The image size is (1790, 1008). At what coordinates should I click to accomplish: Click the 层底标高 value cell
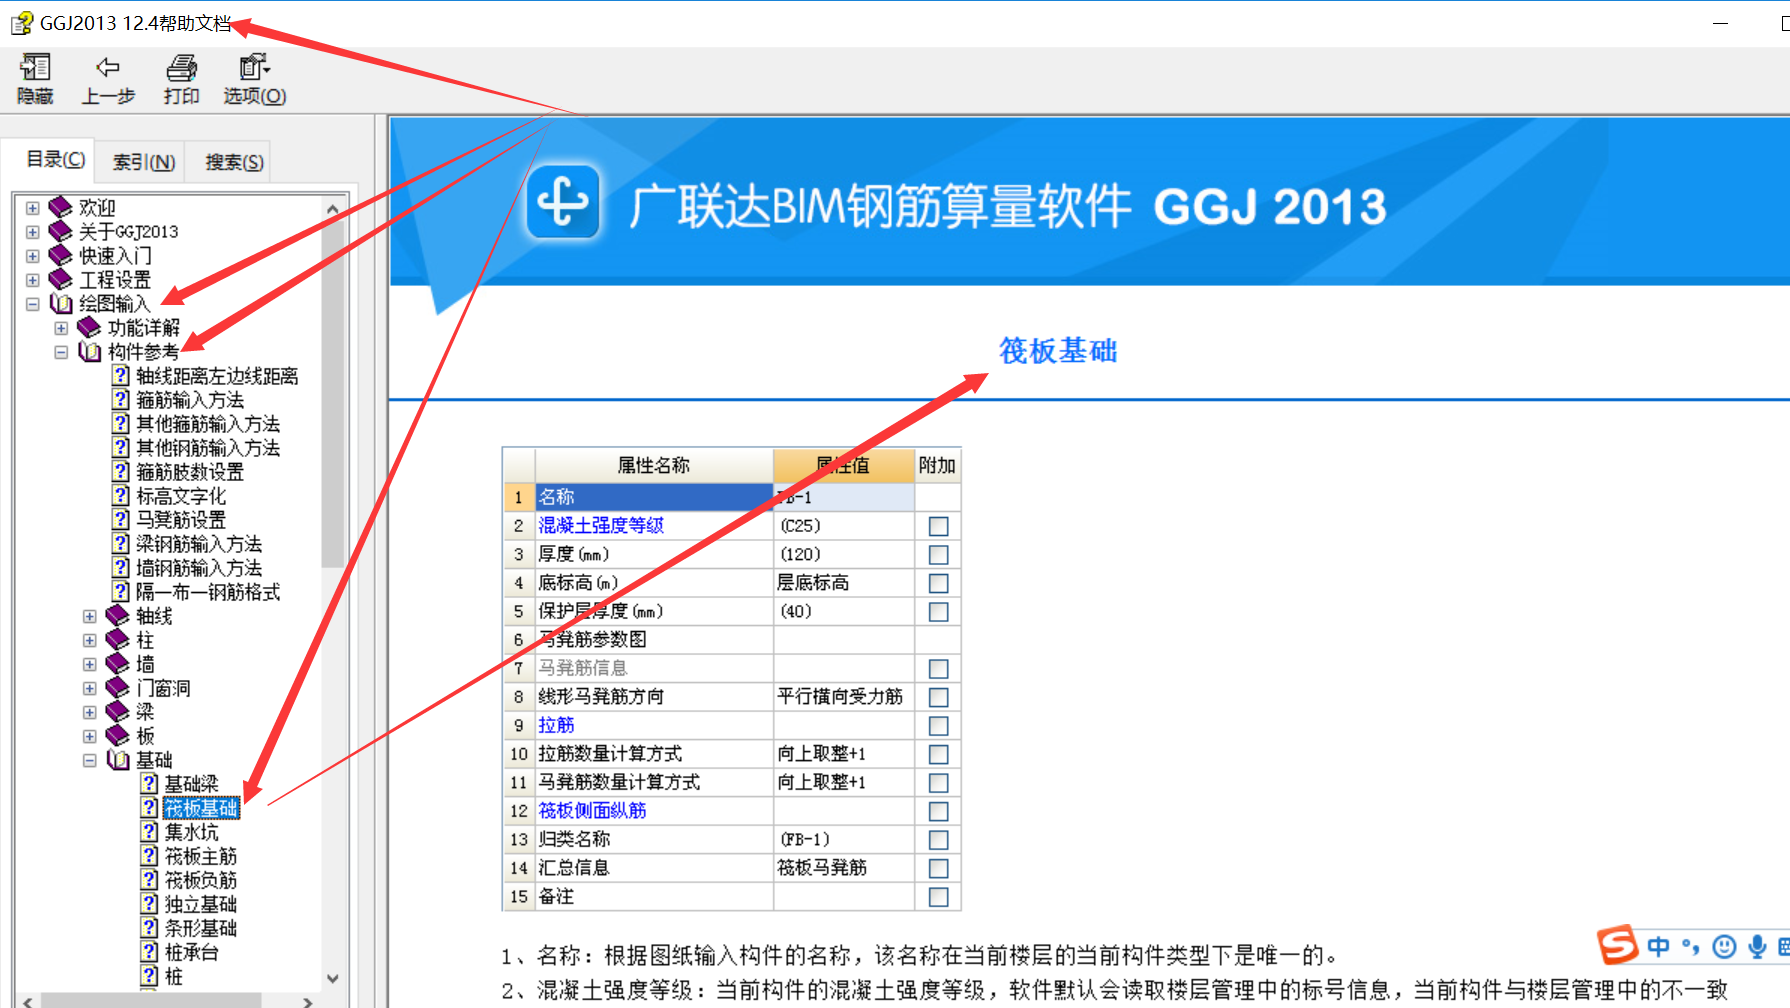[x=843, y=582]
